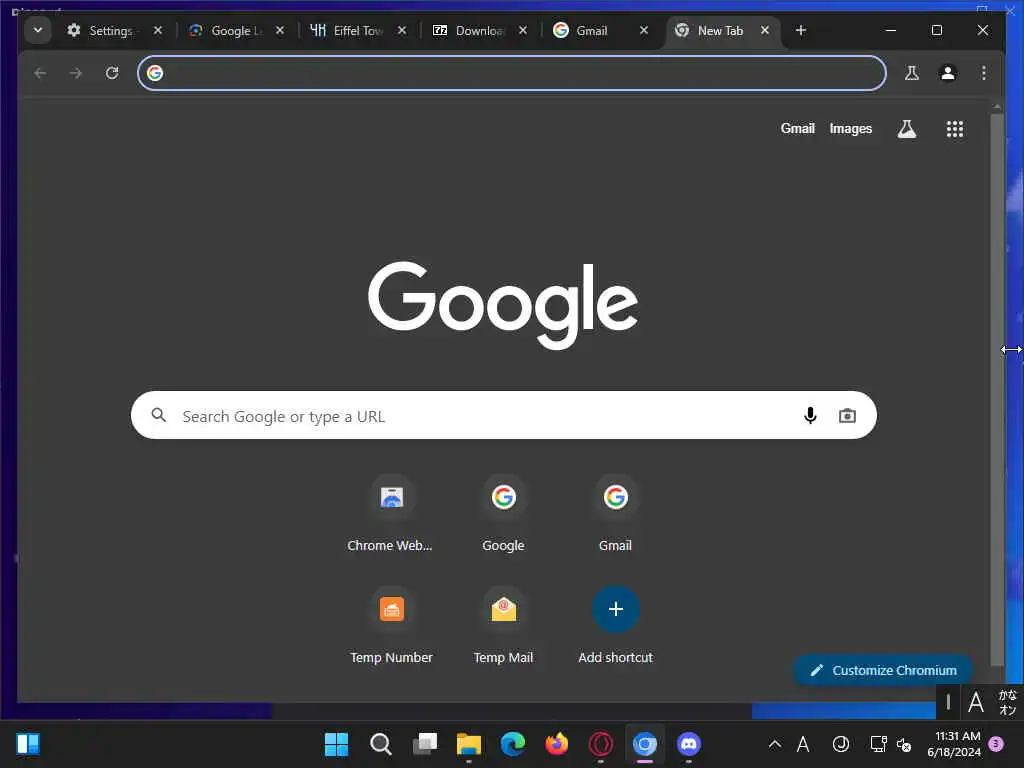
Task: Toggle IME input mode A in tray
Action: (x=803, y=744)
